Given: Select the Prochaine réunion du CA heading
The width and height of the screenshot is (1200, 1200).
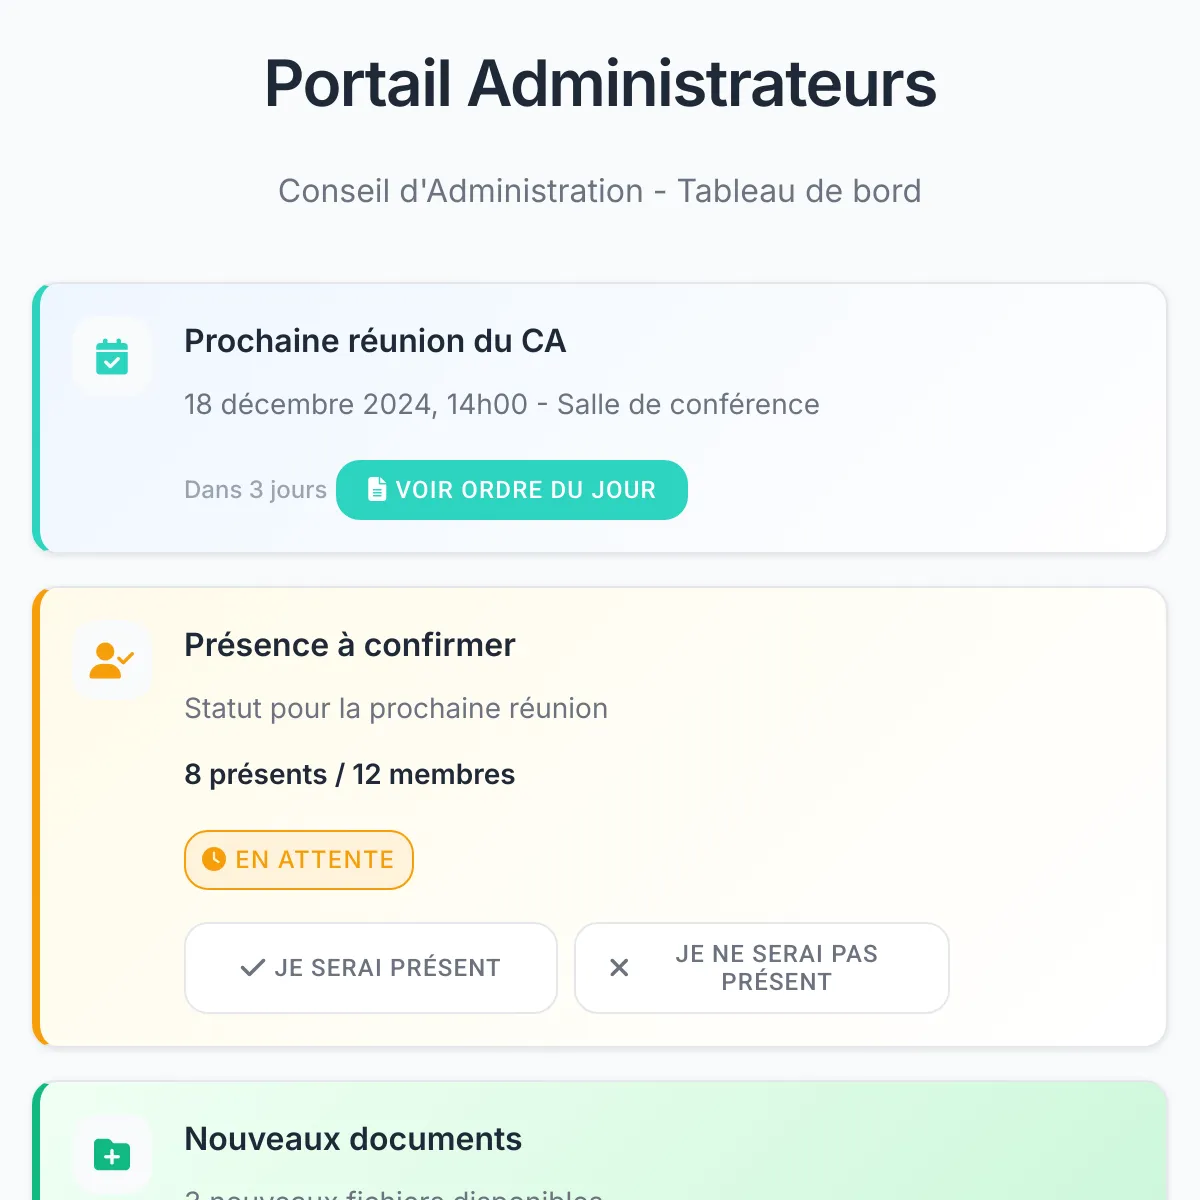Looking at the screenshot, I should (x=375, y=341).
